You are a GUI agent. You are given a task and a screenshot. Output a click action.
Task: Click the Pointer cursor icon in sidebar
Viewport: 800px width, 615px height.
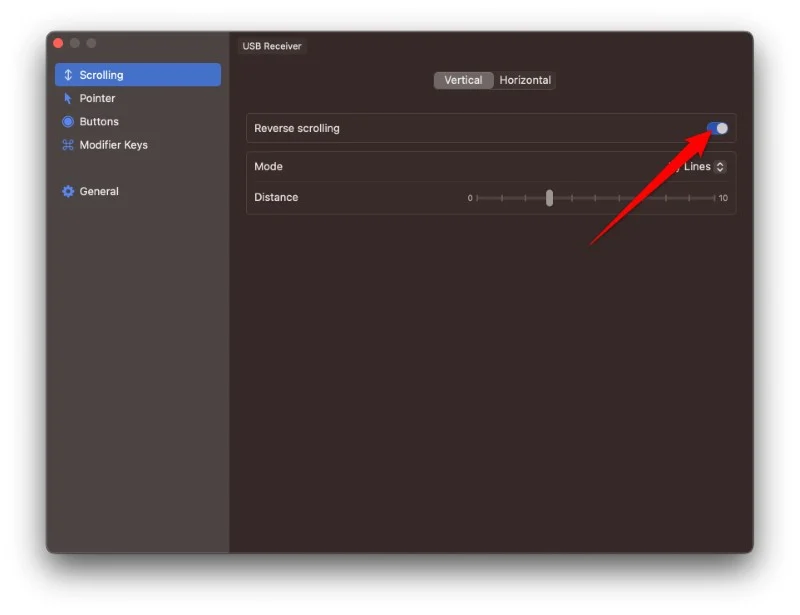(x=67, y=98)
